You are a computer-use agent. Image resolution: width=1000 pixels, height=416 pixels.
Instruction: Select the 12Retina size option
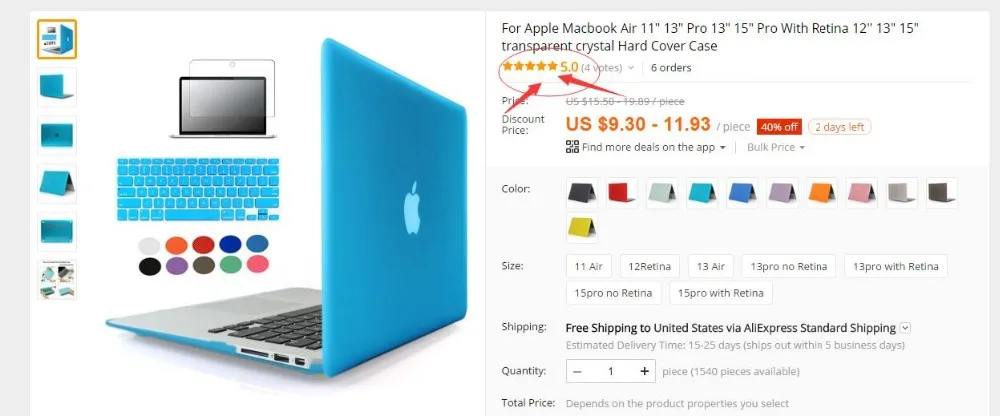tap(650, 266)
